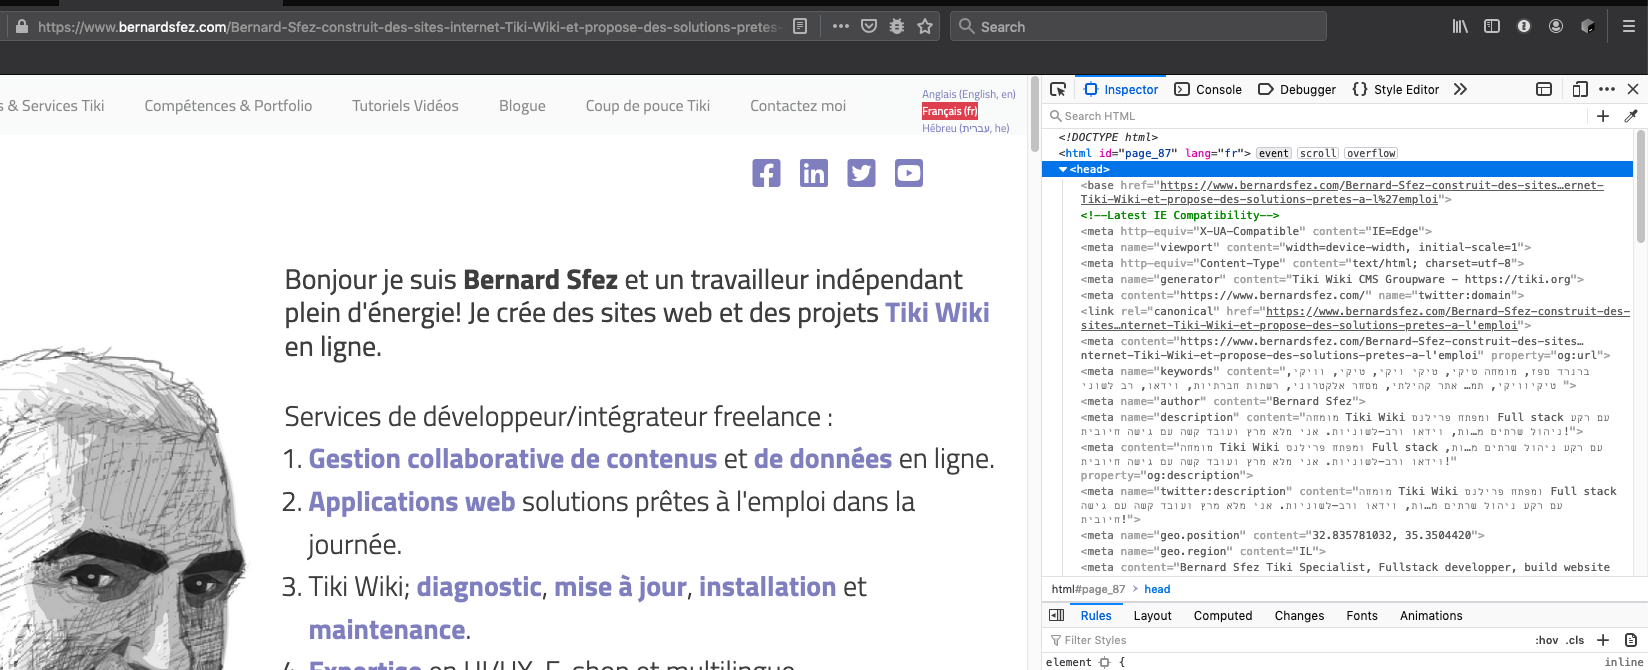
Task: Open Facebook social icon on page
Action: click(x=766, y=173)
